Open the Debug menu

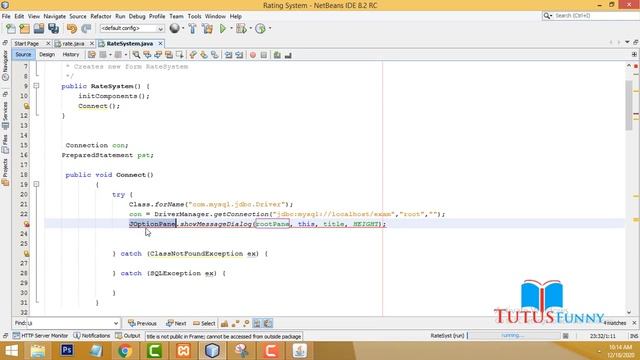tap(137, 16)
